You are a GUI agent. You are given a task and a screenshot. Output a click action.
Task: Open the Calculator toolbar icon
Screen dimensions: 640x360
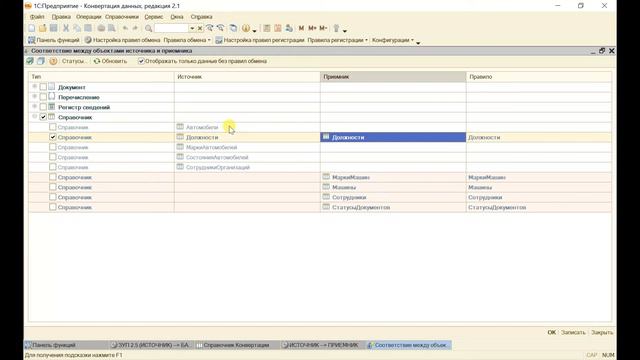tap(267, 28)
